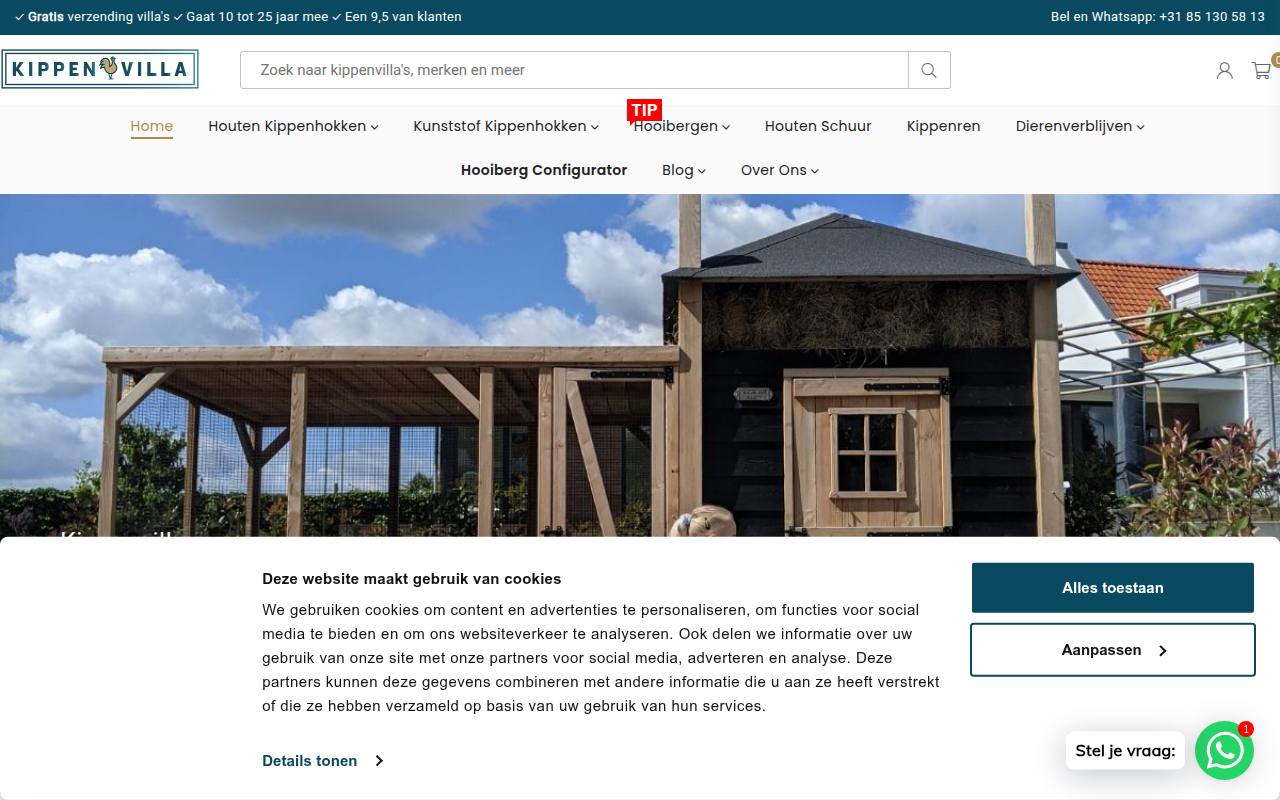The image size is (1280, 800).
Task: Submit search with the magnifier icon
Action: pos(929,70)
